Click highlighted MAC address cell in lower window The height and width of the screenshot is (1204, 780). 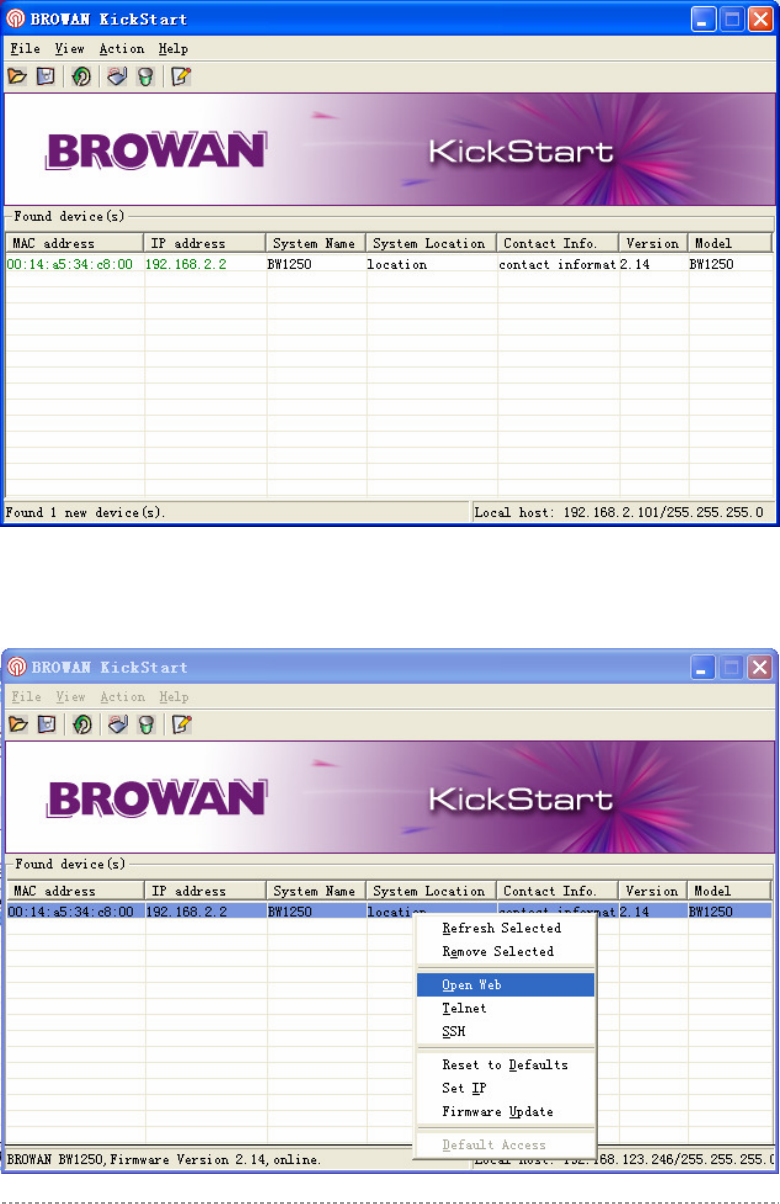[x=70, y=912]
